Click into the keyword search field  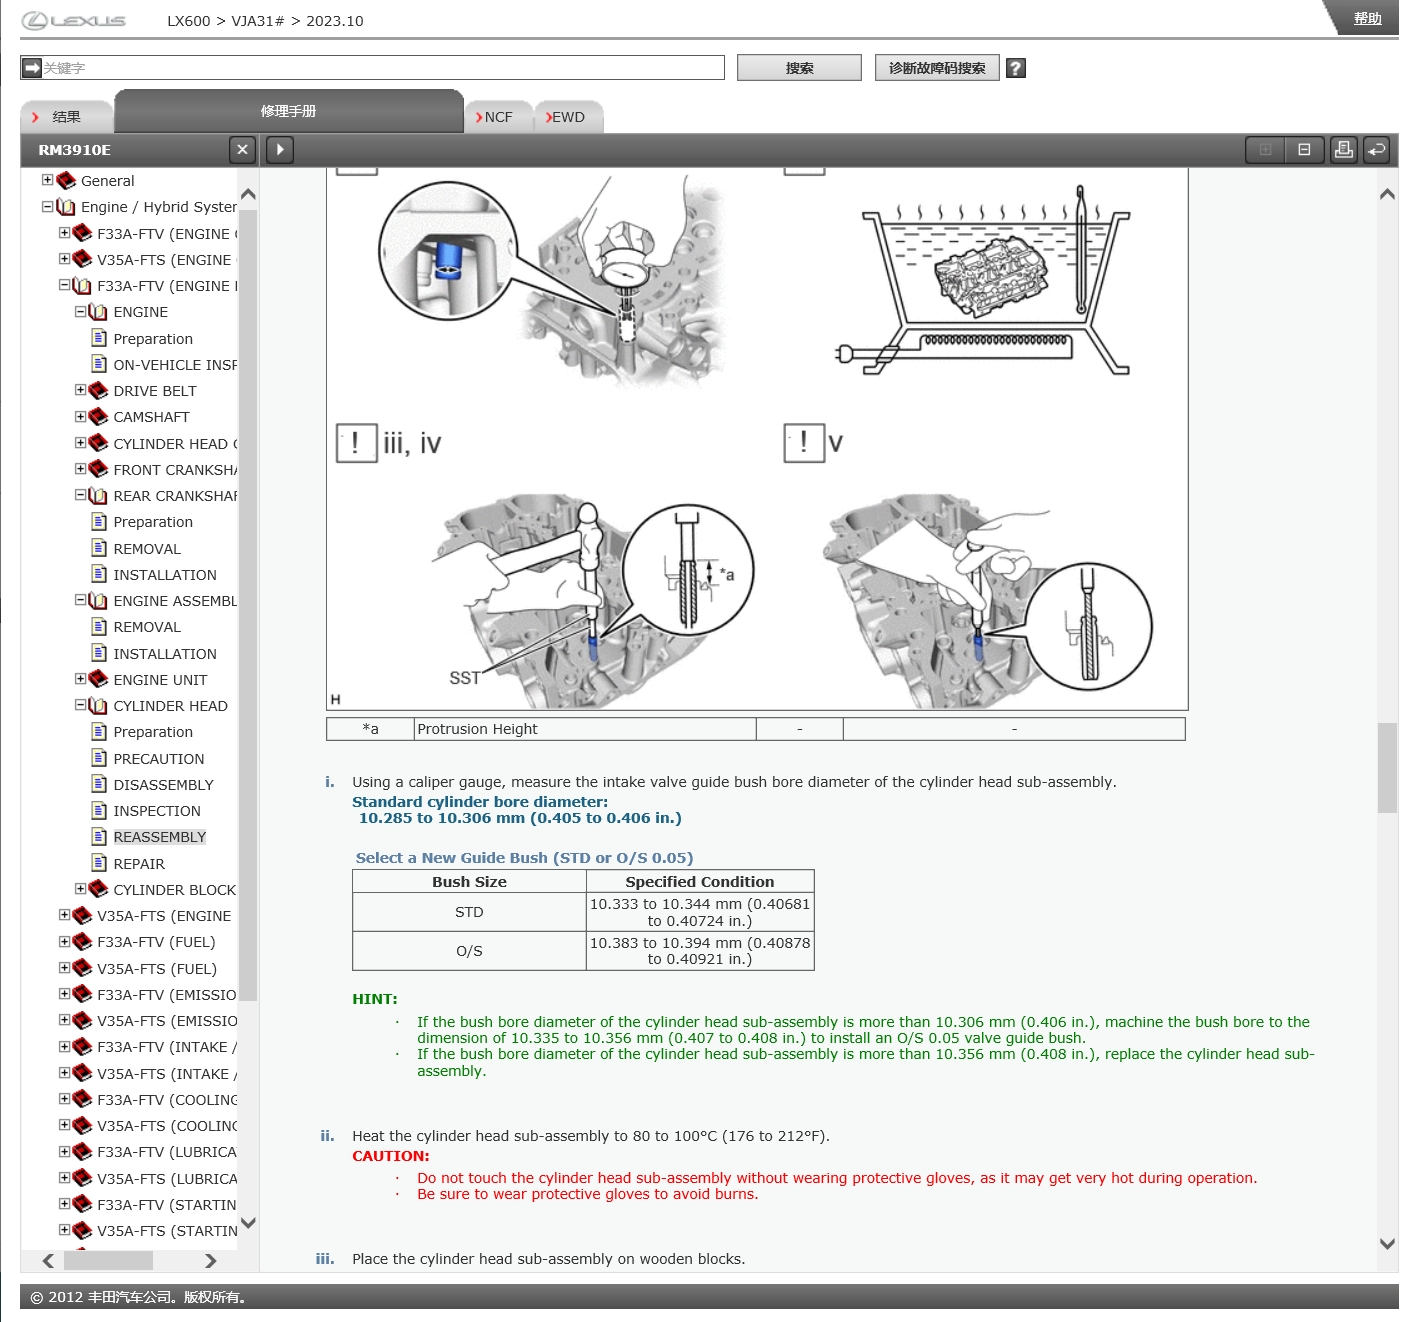point(380,68)
